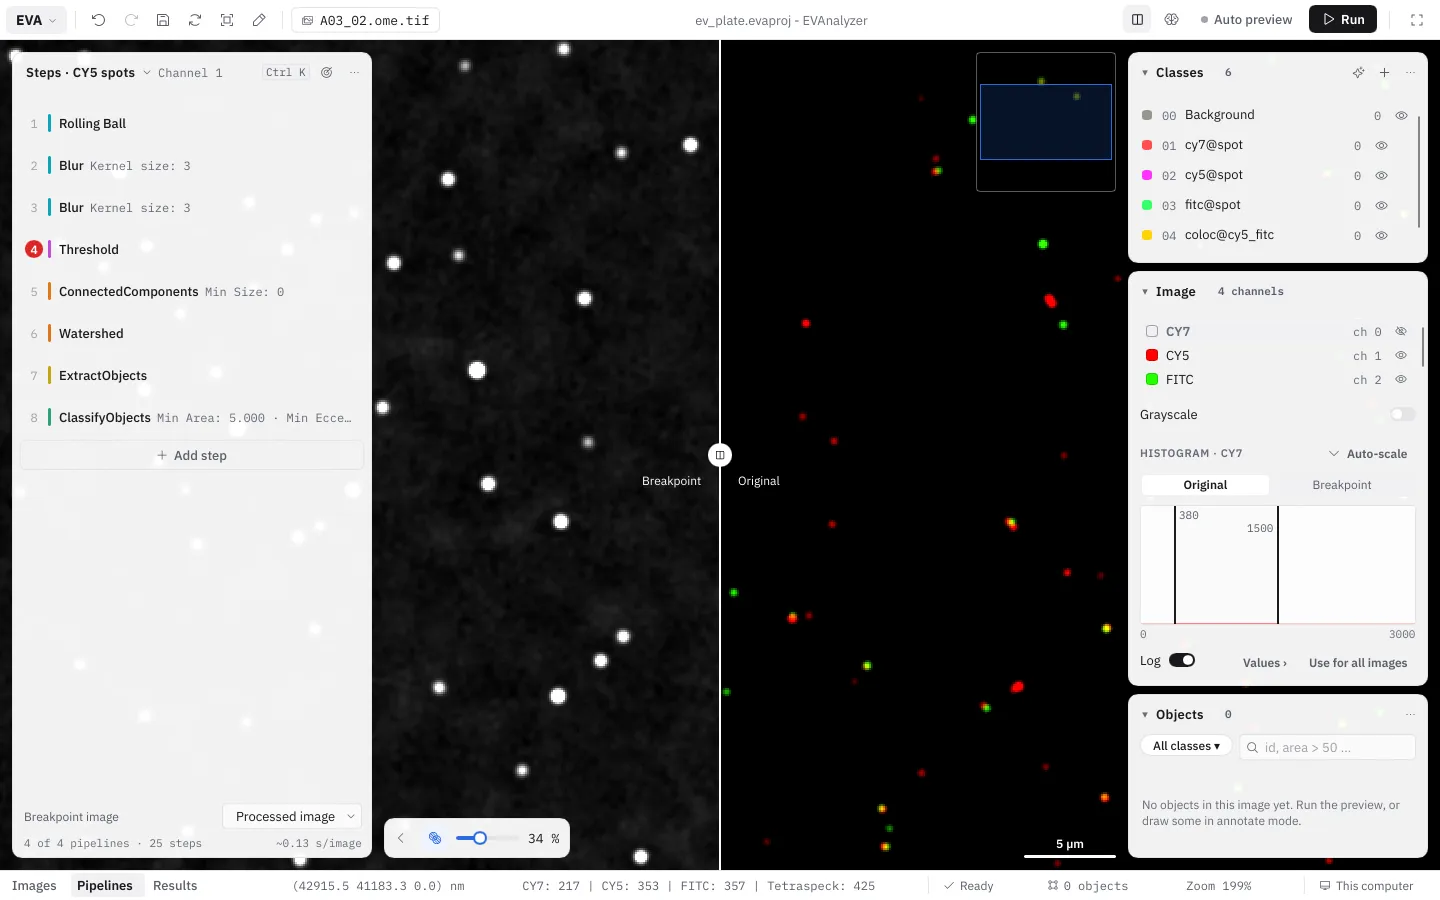Click the magic sparkle icon in Classes
This screenshot has width=1440, height=900.
click(x=1358, y=72)
